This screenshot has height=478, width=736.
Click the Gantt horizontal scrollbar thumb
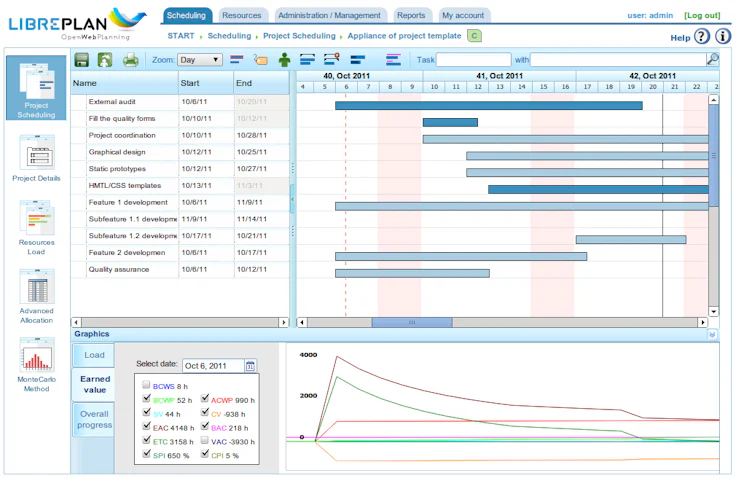click(412, 323)
